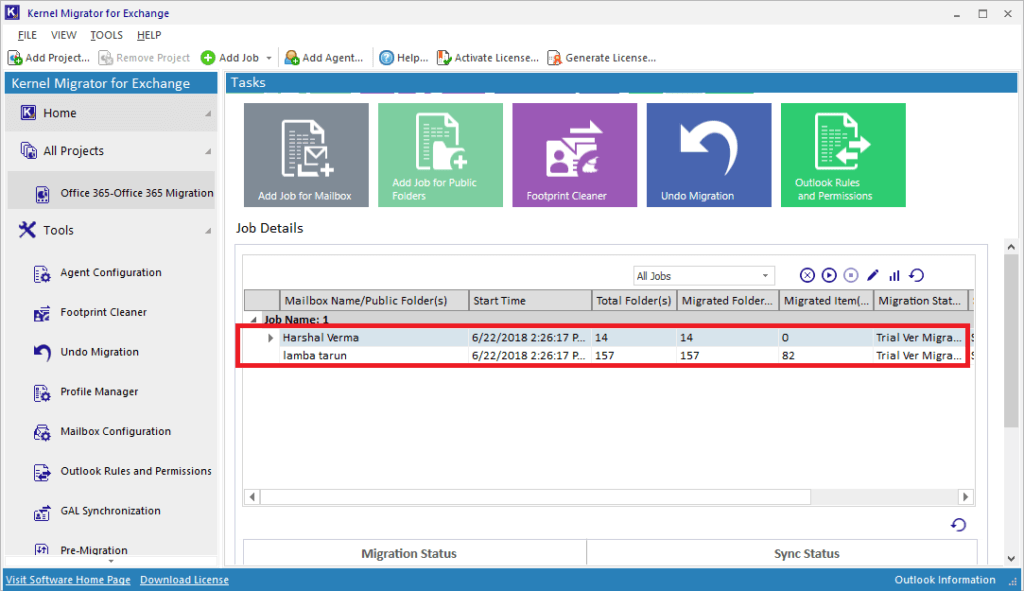
Task: Open Outlook Rules and Permissions tile
Action: click(x=842, y=154)
